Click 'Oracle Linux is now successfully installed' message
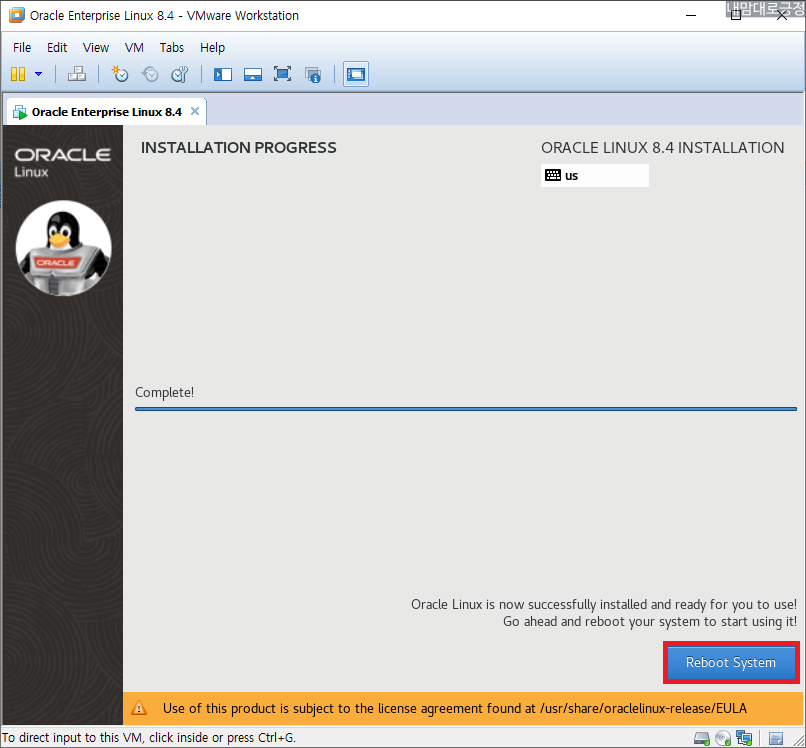The width and height of the screenshot is (806, 748). click(603, 604)
